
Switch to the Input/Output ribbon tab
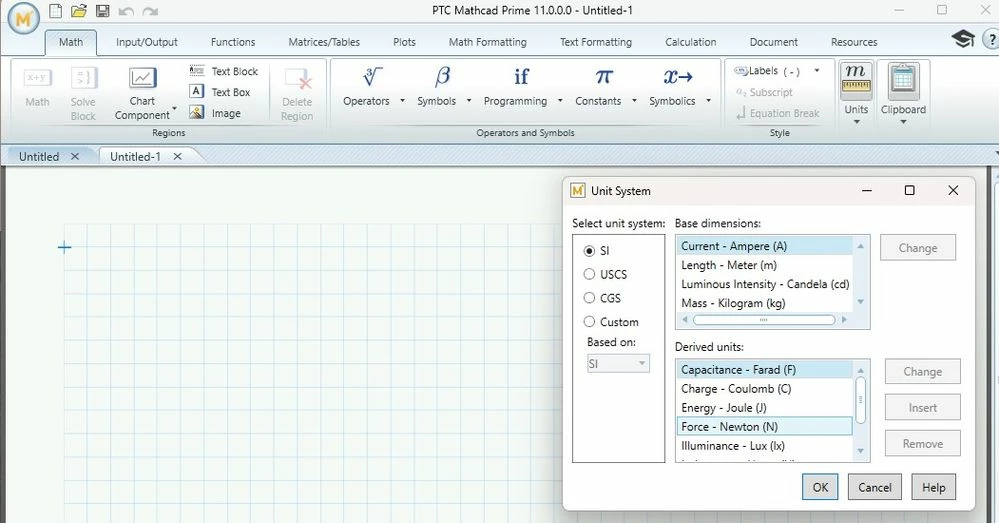(147, 42)
